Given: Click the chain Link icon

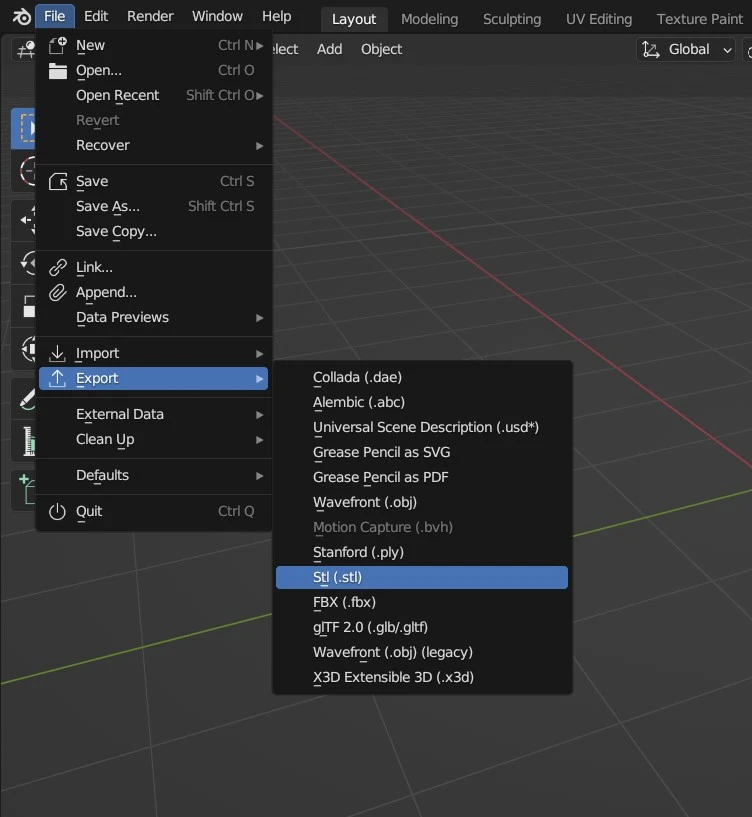Looking at the screenshot, I should 57,267.
